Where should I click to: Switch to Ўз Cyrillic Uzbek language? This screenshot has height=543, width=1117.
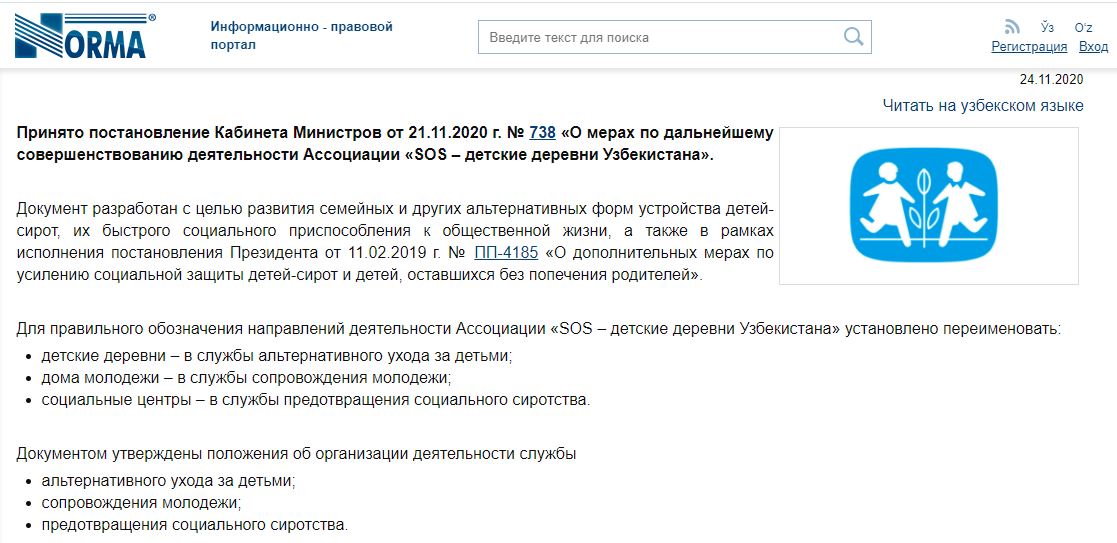click(1047, 28)
